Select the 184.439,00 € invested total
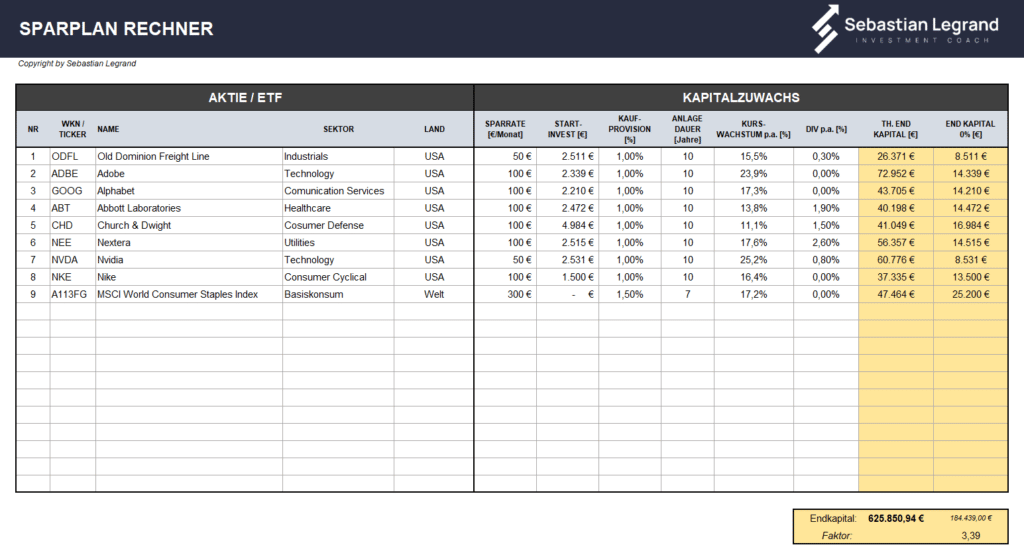The height and width of the screenshot is (557, 1024). tap(970, 518)
